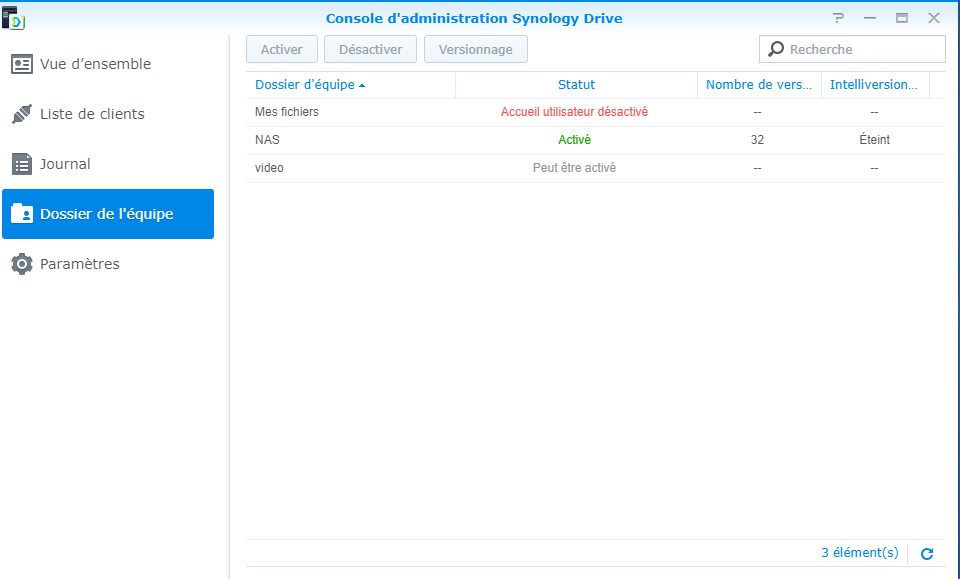Click version count 32 for NAS
The width and height of the screenshot is (960, 579).
click(757, 140)
